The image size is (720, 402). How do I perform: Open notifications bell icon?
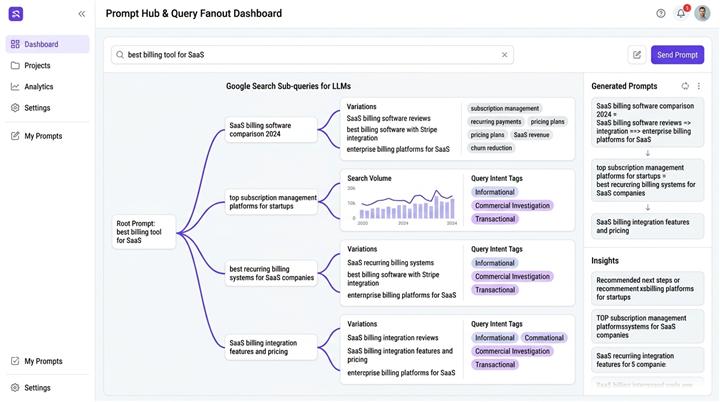tap(681, 13)
